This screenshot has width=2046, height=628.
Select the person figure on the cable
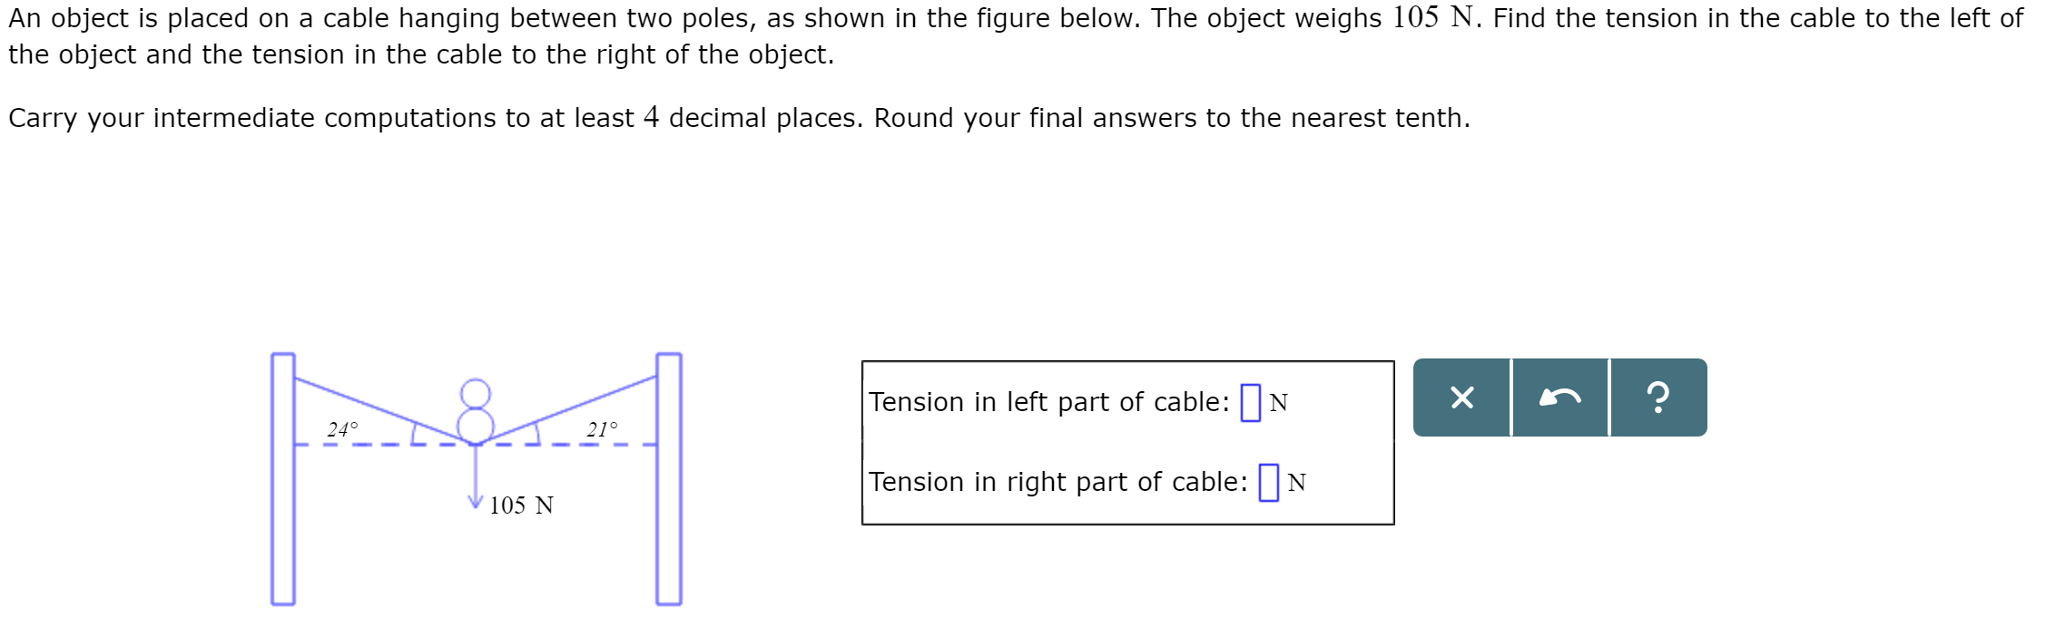point(475,408)
